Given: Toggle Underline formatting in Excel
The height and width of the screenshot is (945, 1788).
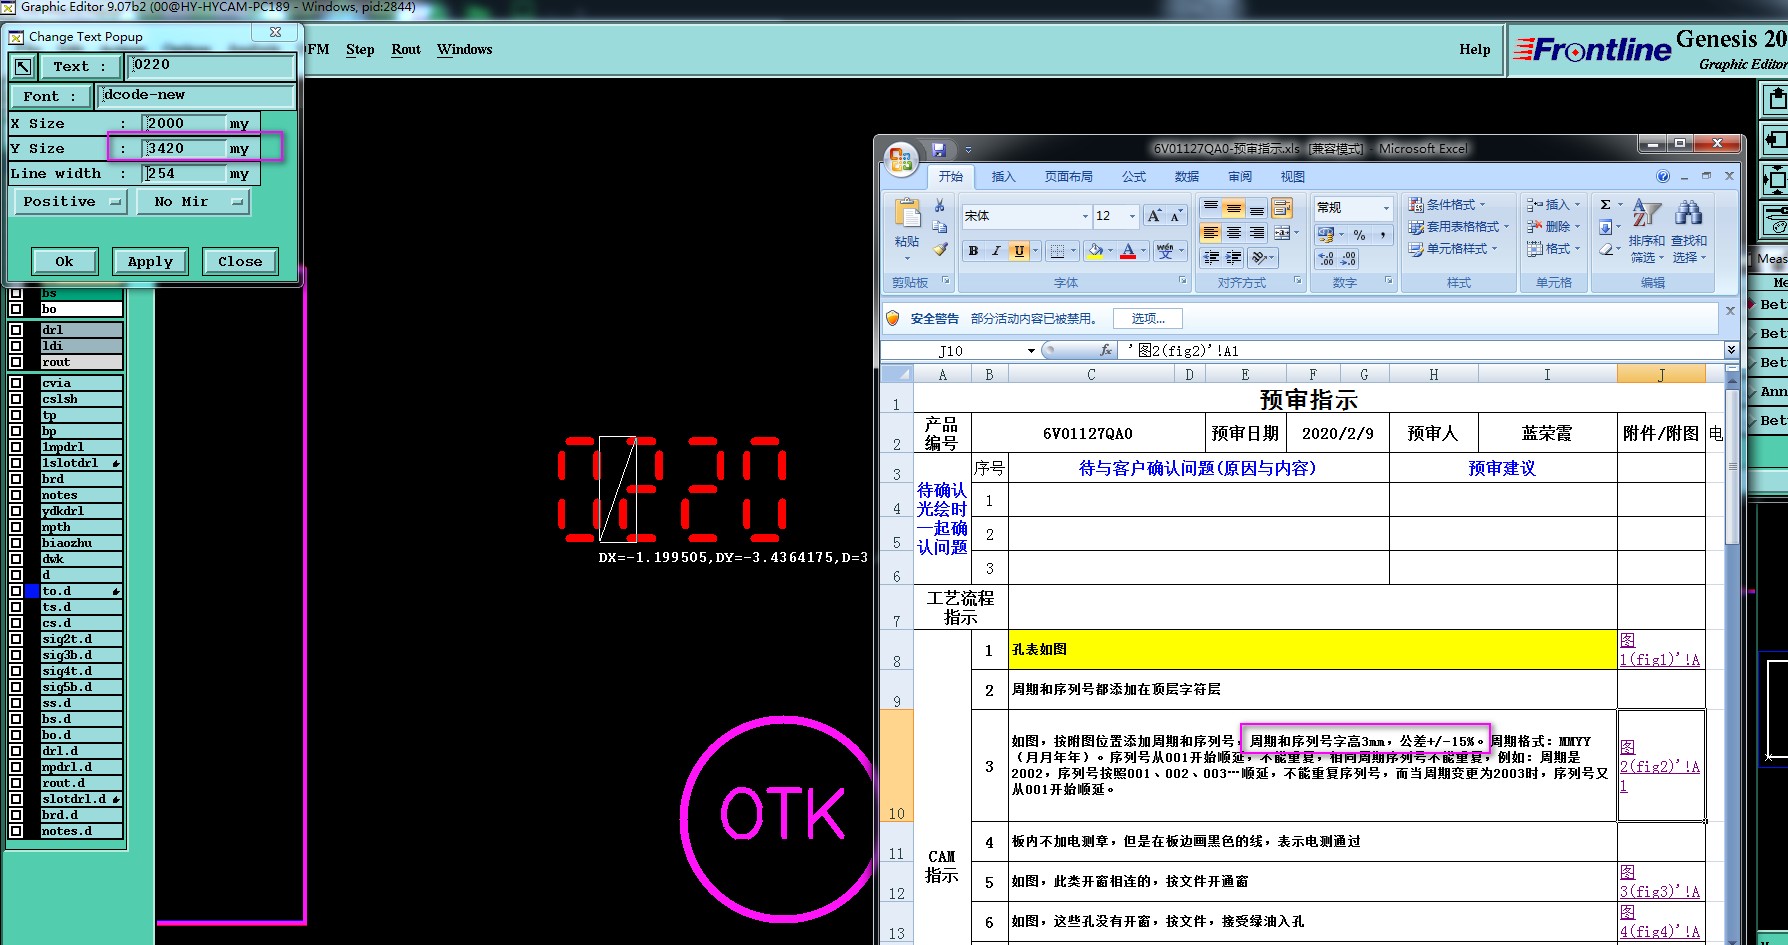Looking at the screenshot, I should coord(1019,251).
